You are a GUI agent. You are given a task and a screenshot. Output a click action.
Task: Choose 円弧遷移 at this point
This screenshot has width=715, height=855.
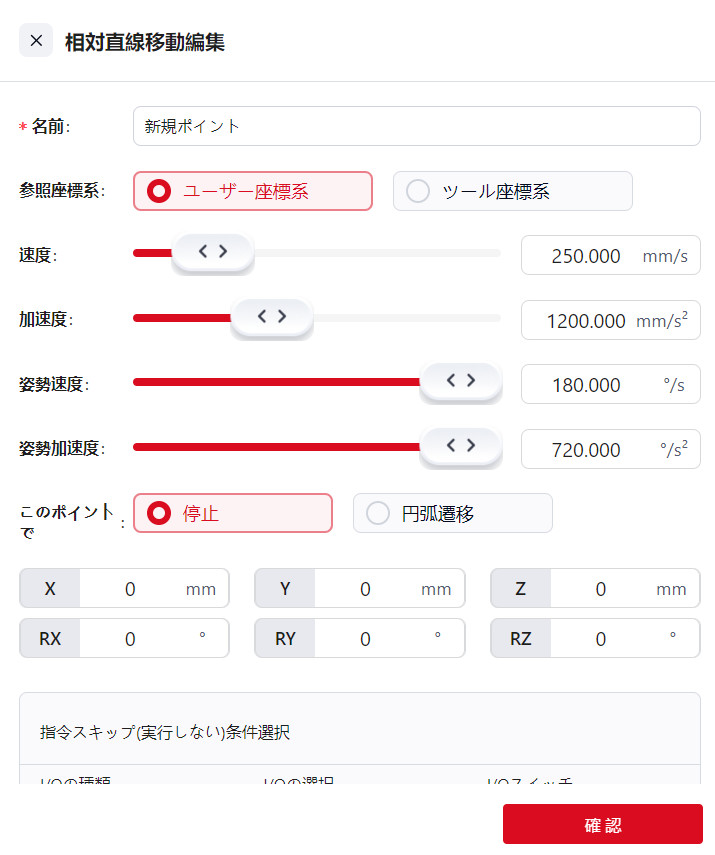(x=452, y=513)
